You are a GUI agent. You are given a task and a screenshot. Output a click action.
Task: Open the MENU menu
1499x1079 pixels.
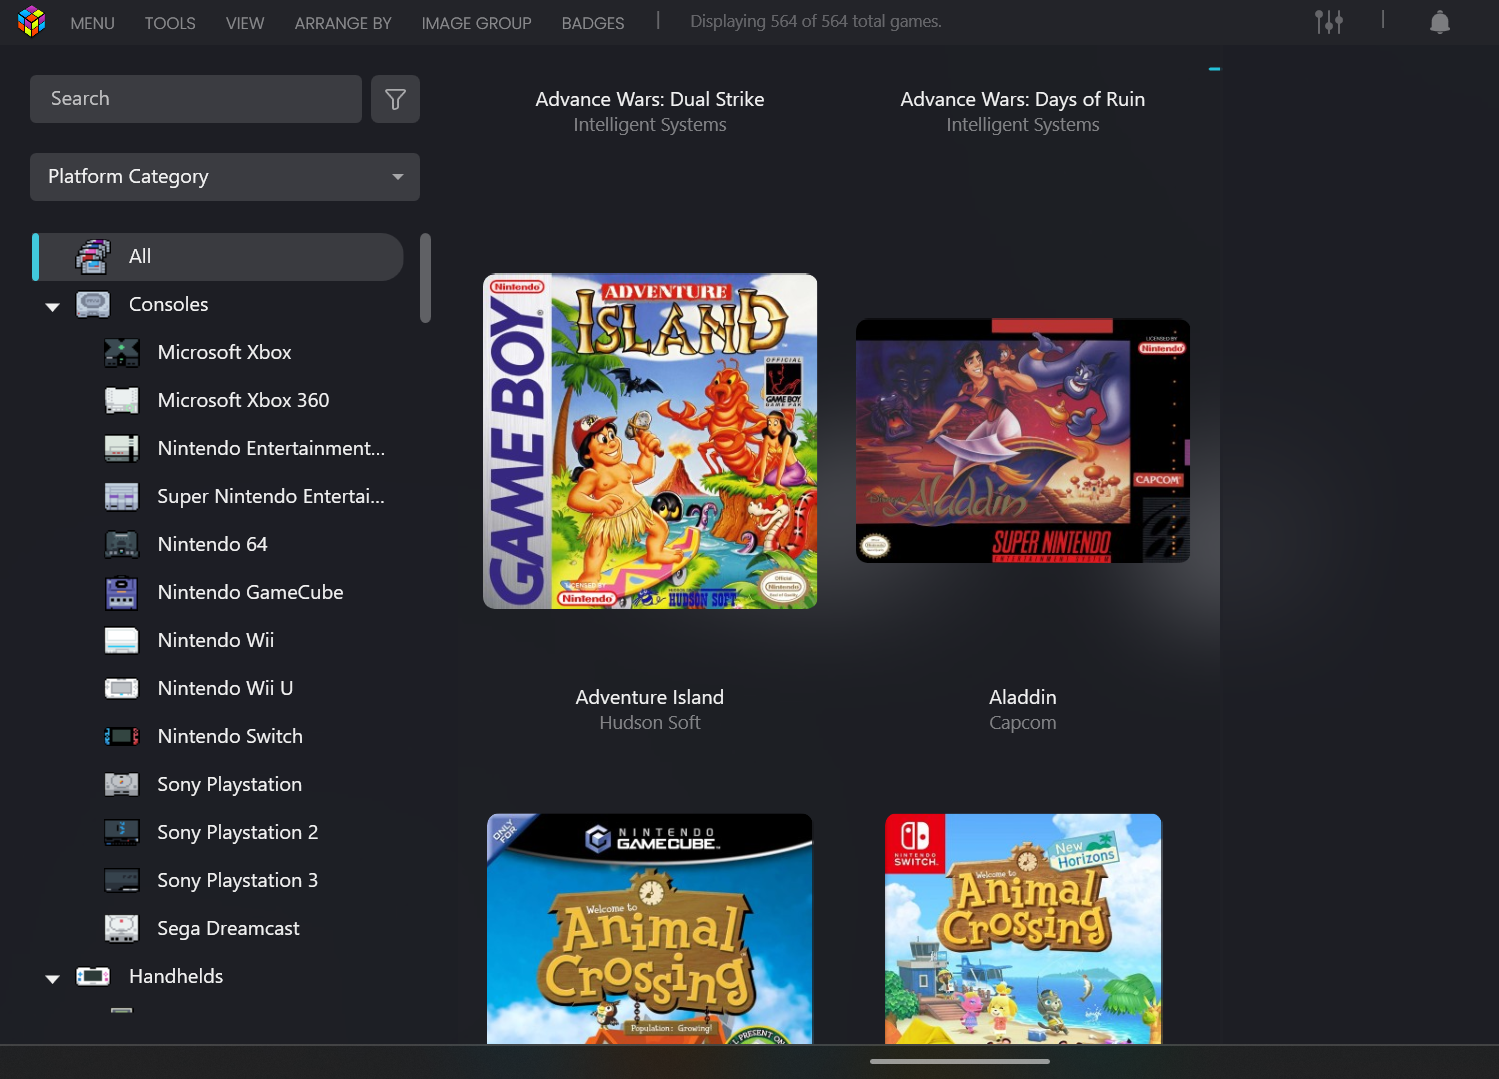[x=93, y=23]
